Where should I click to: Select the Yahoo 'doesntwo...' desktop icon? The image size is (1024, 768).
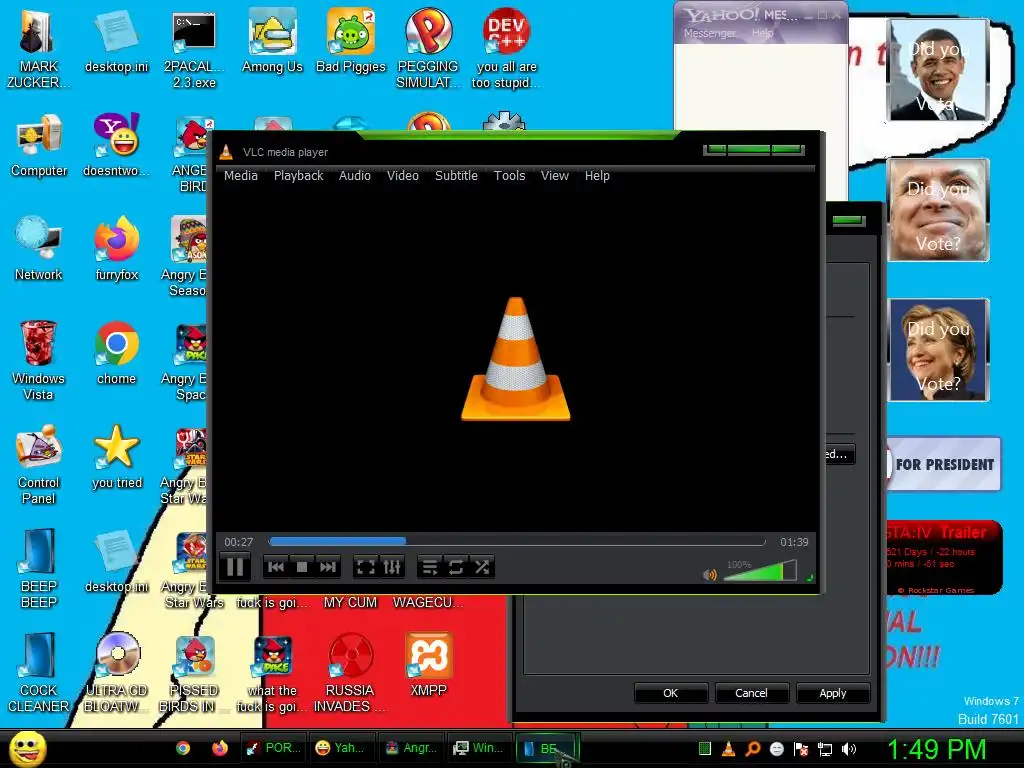116,146
